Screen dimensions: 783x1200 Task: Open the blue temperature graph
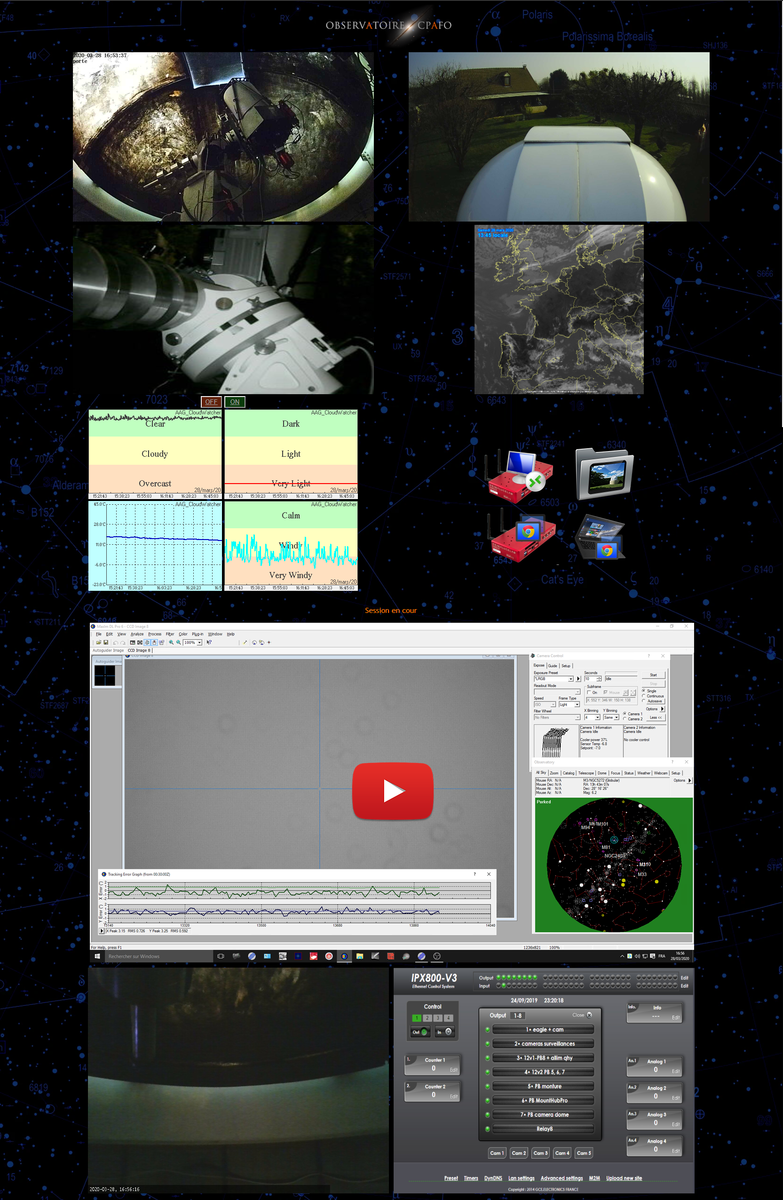(155, 546)
